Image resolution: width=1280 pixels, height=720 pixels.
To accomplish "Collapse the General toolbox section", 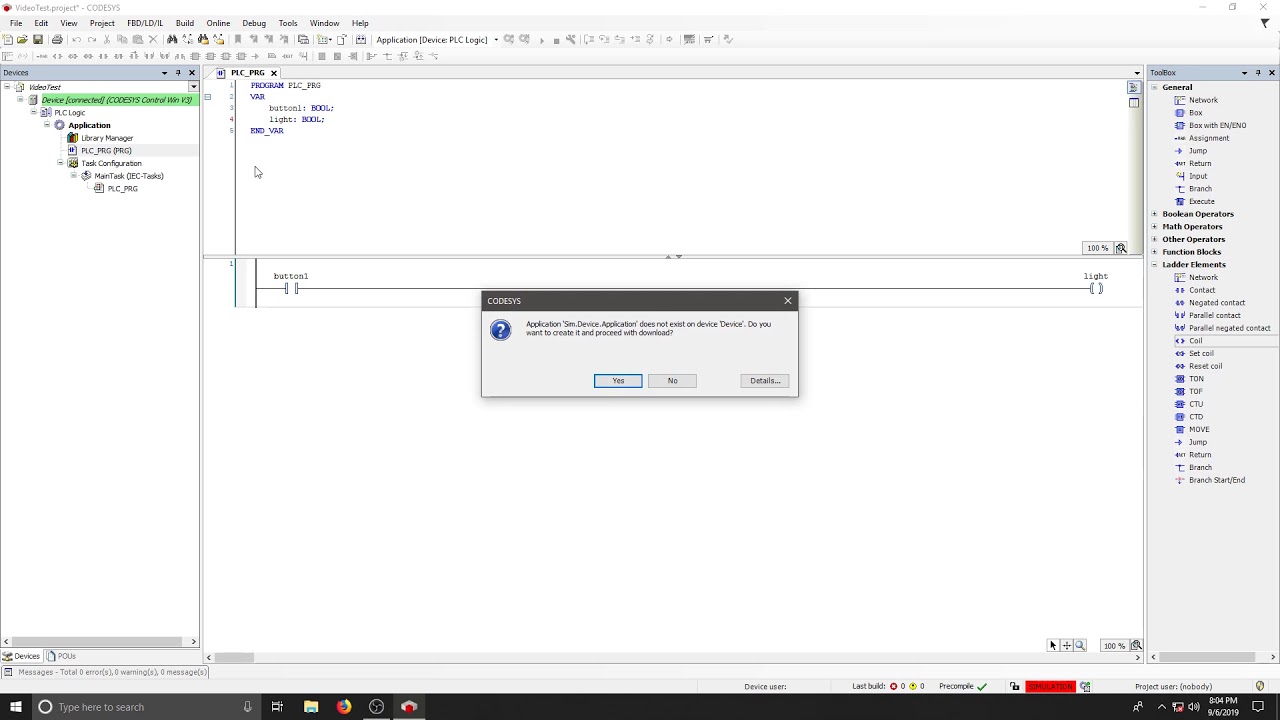I will click(x=1154, y=87).
